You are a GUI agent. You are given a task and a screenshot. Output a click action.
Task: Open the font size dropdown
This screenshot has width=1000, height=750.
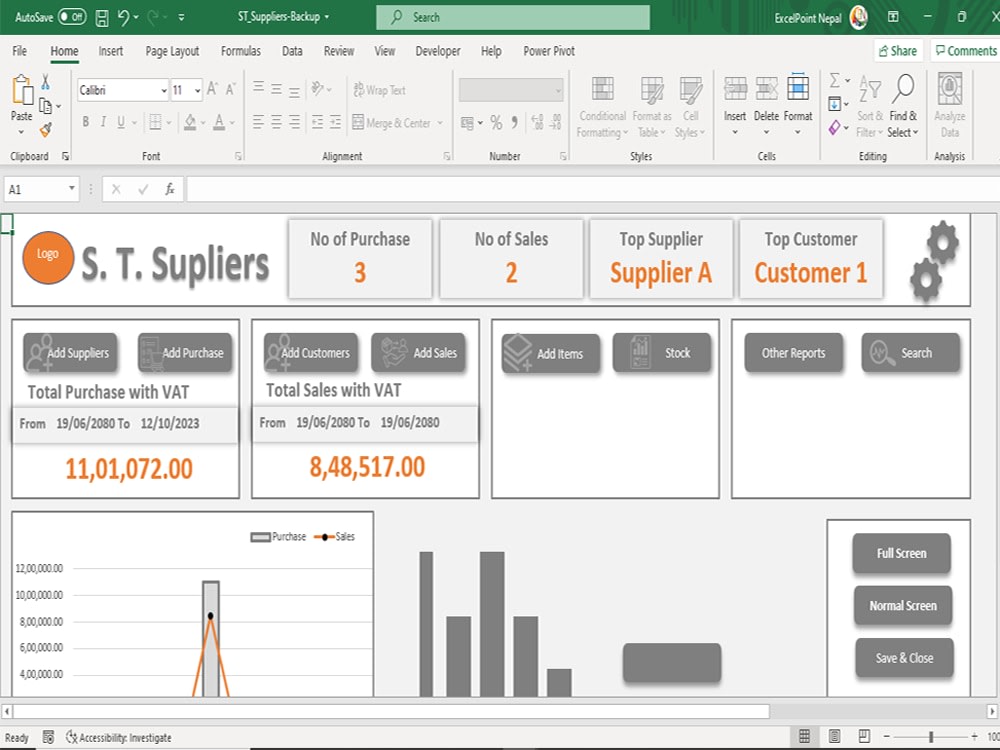pos(198,91)
